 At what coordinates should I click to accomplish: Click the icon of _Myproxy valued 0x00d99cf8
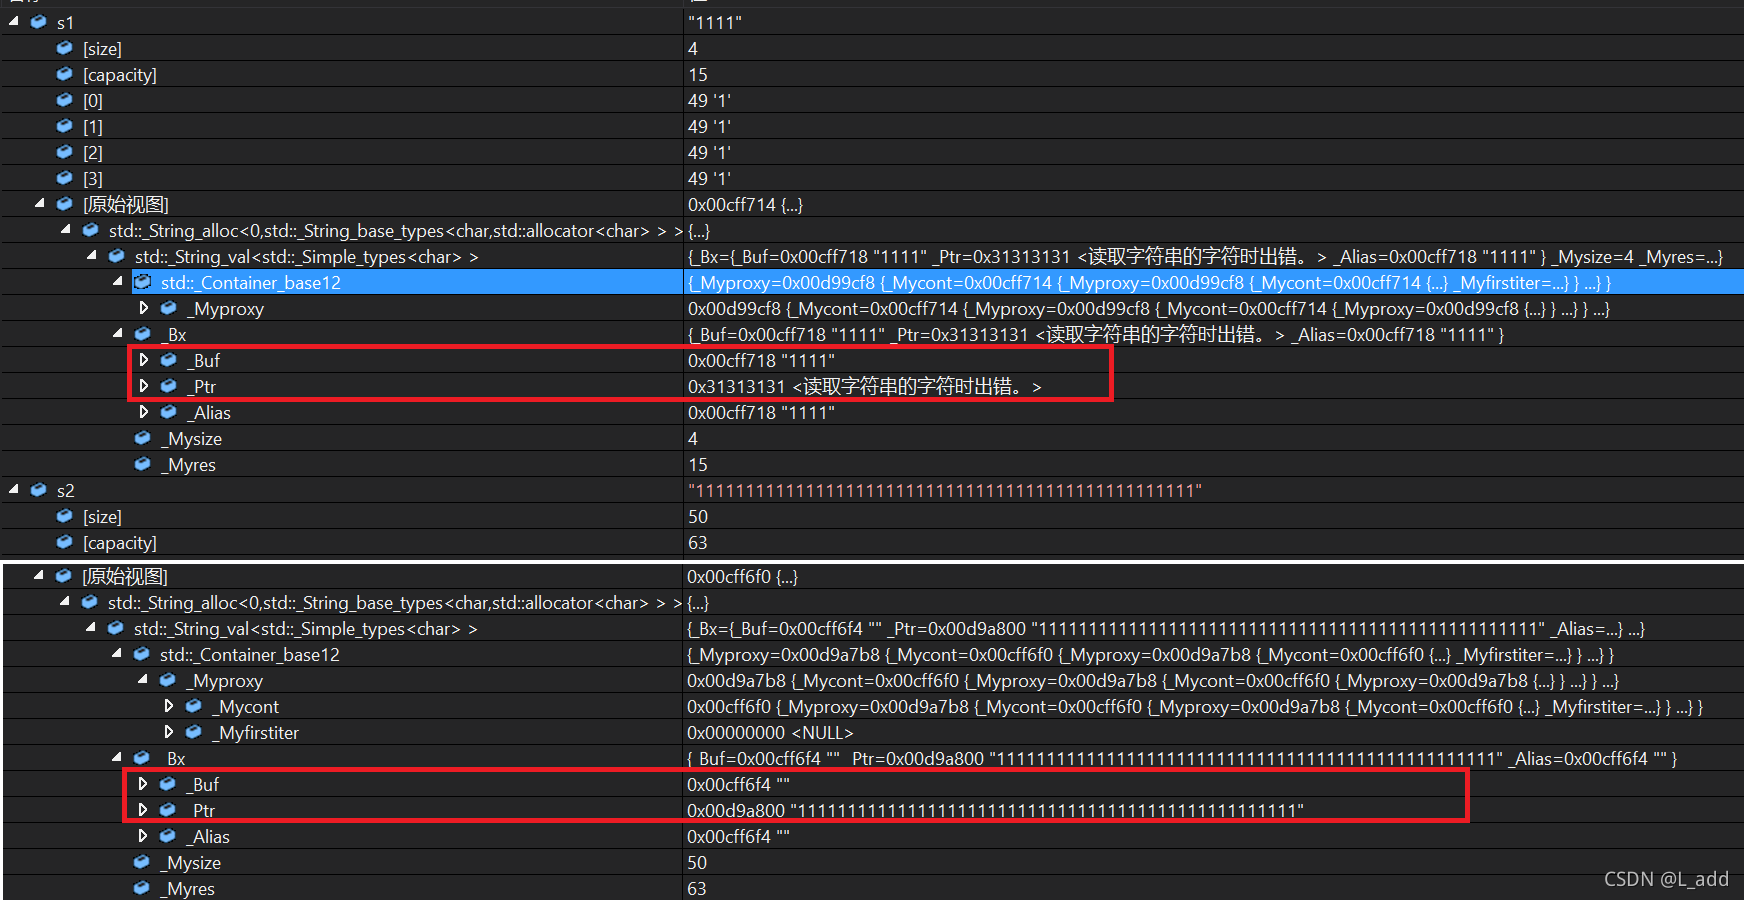(x=169, y=308)
